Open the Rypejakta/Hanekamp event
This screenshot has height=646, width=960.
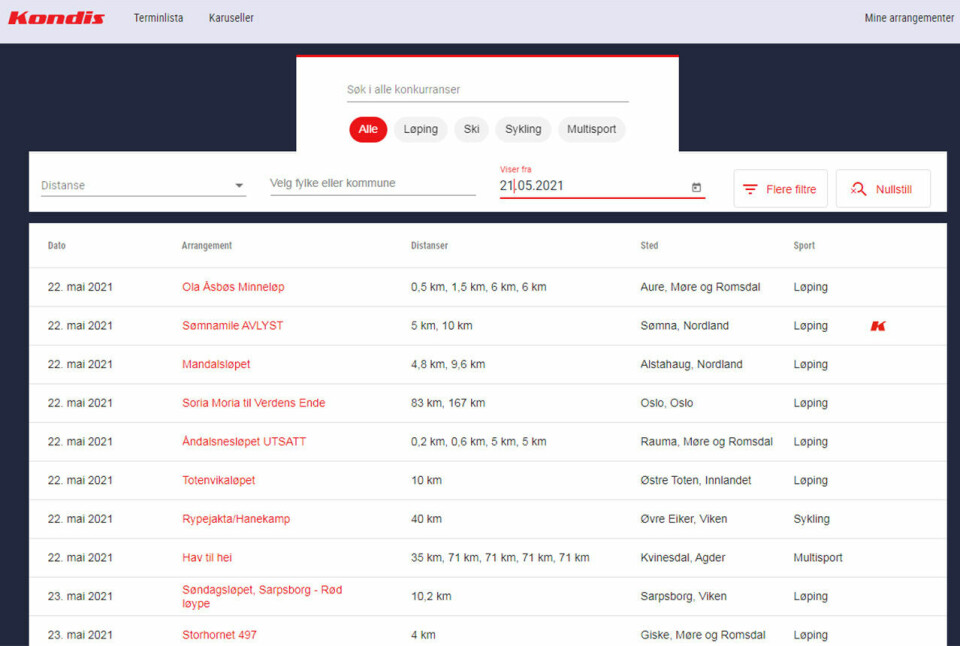pyautogui.click(x=236, y=519)
